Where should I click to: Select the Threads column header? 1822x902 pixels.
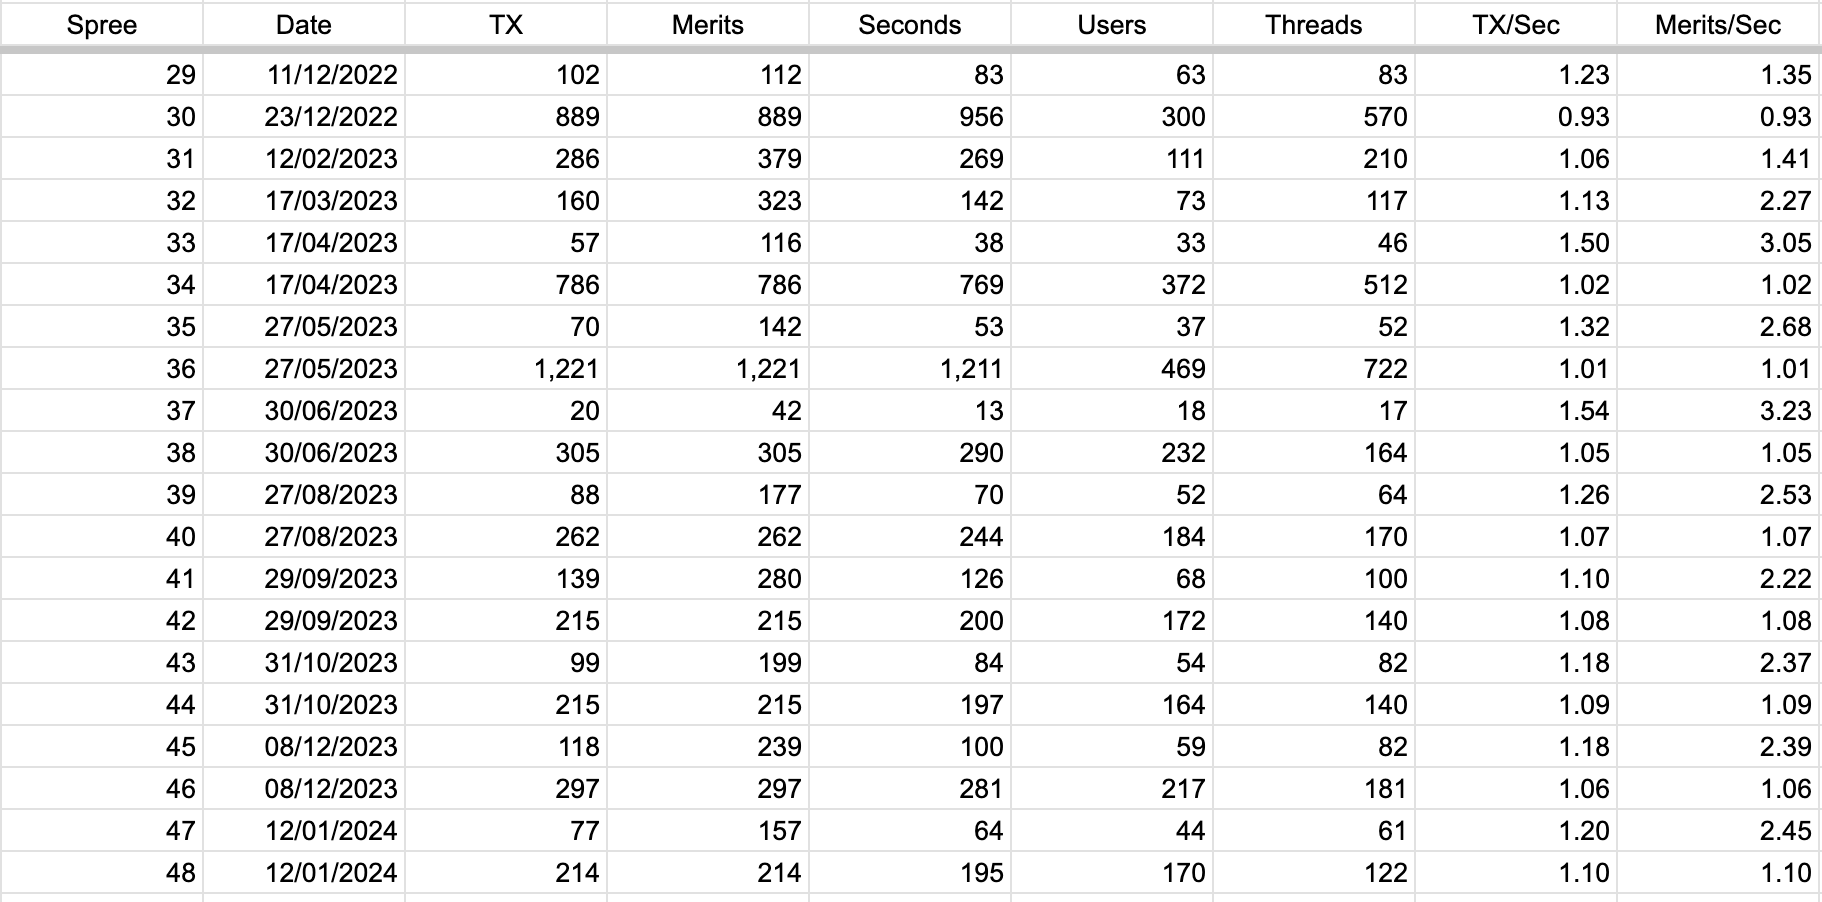click(1314, 24)
